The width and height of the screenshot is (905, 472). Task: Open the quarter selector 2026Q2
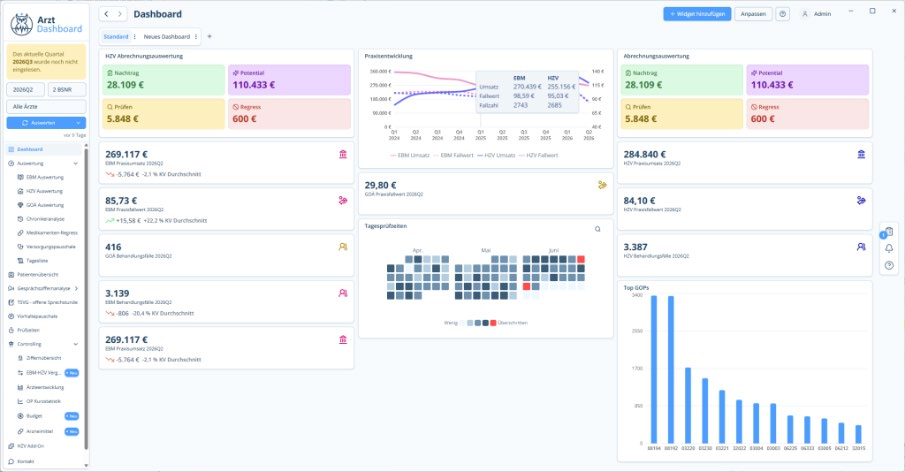pos(25,89)
